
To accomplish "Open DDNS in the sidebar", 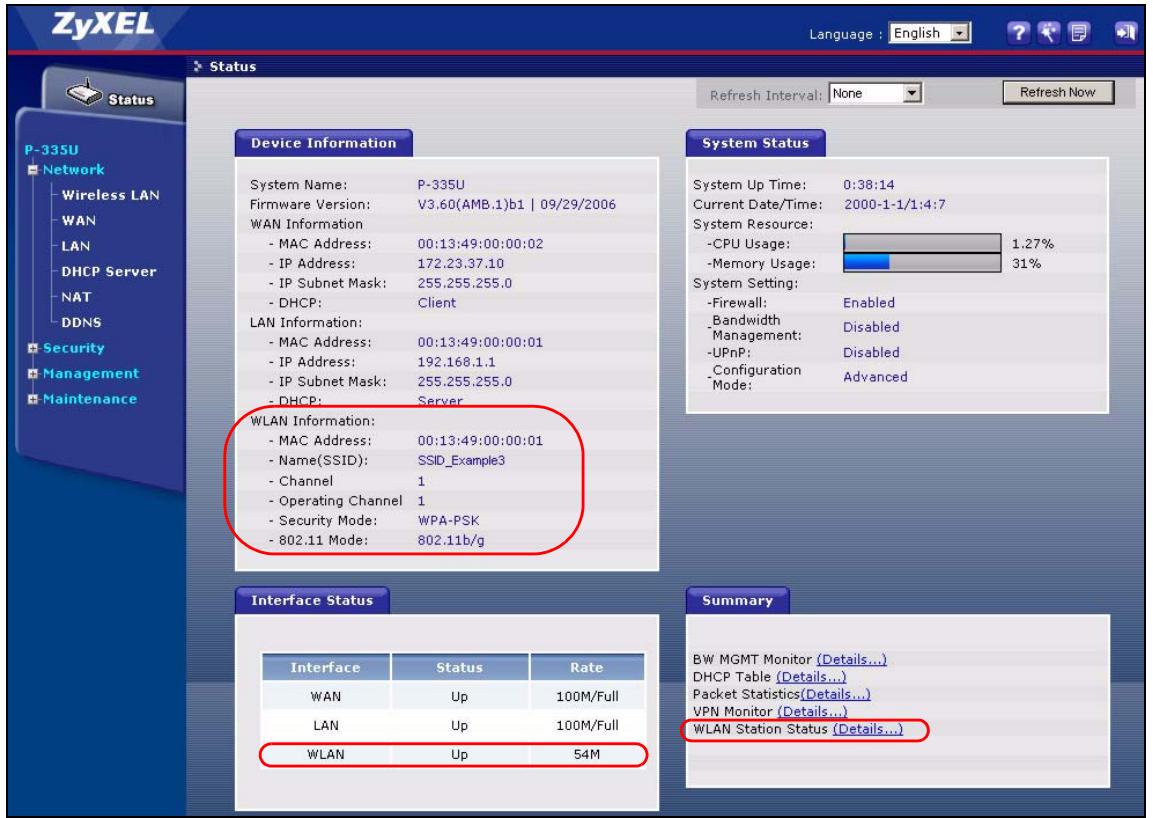I will tap(82, 322).
